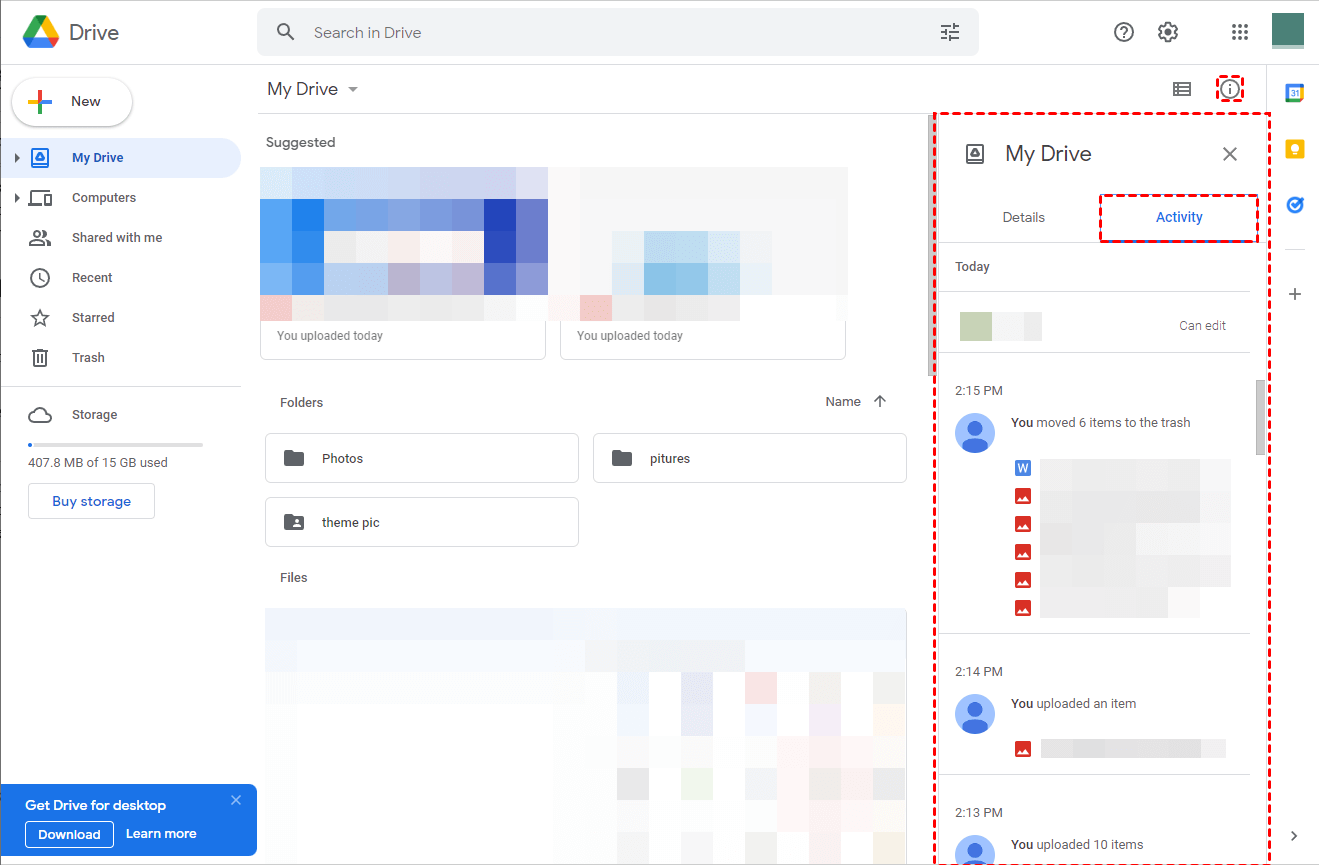Click the Buy storage button
Viewport: 1319px width, 865px height.
point(91,501)
